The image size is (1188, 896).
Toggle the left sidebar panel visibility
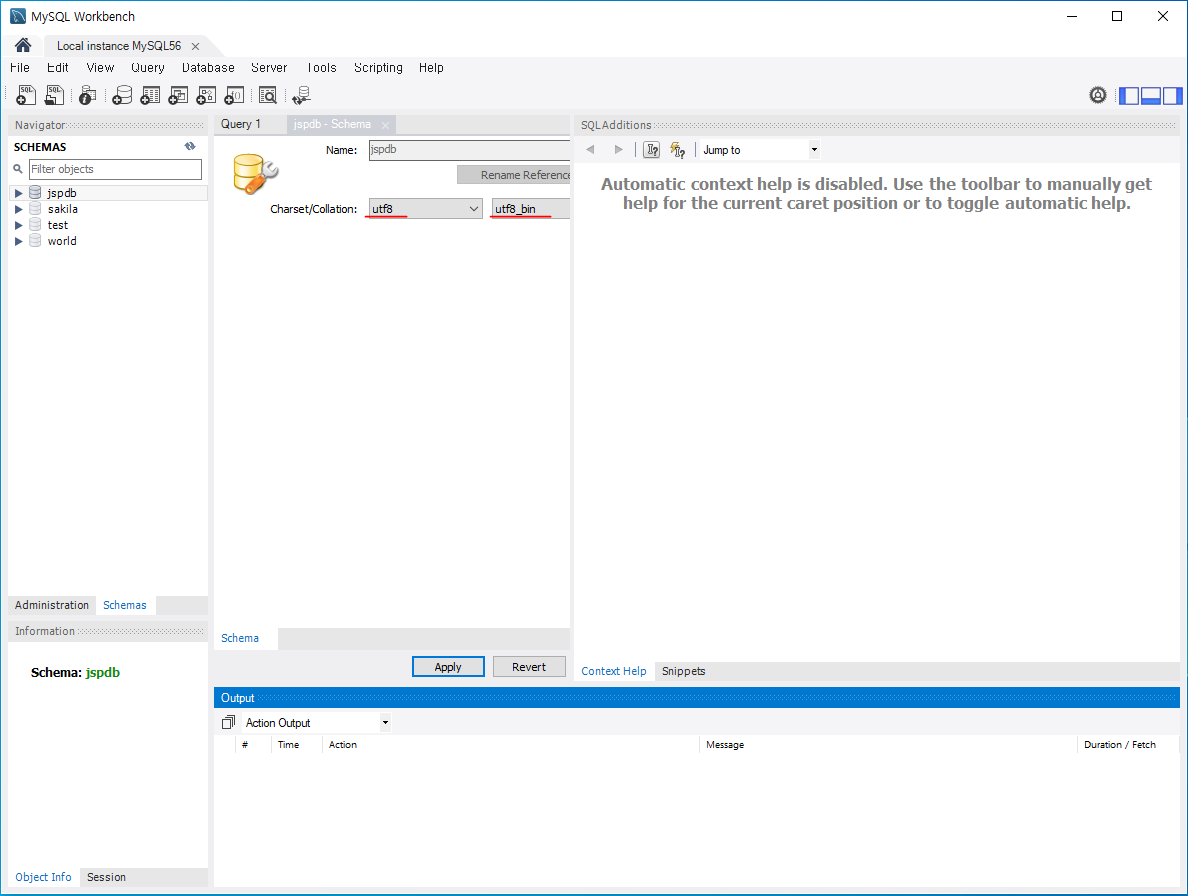pyautogui.click(x=1130, y=95)
